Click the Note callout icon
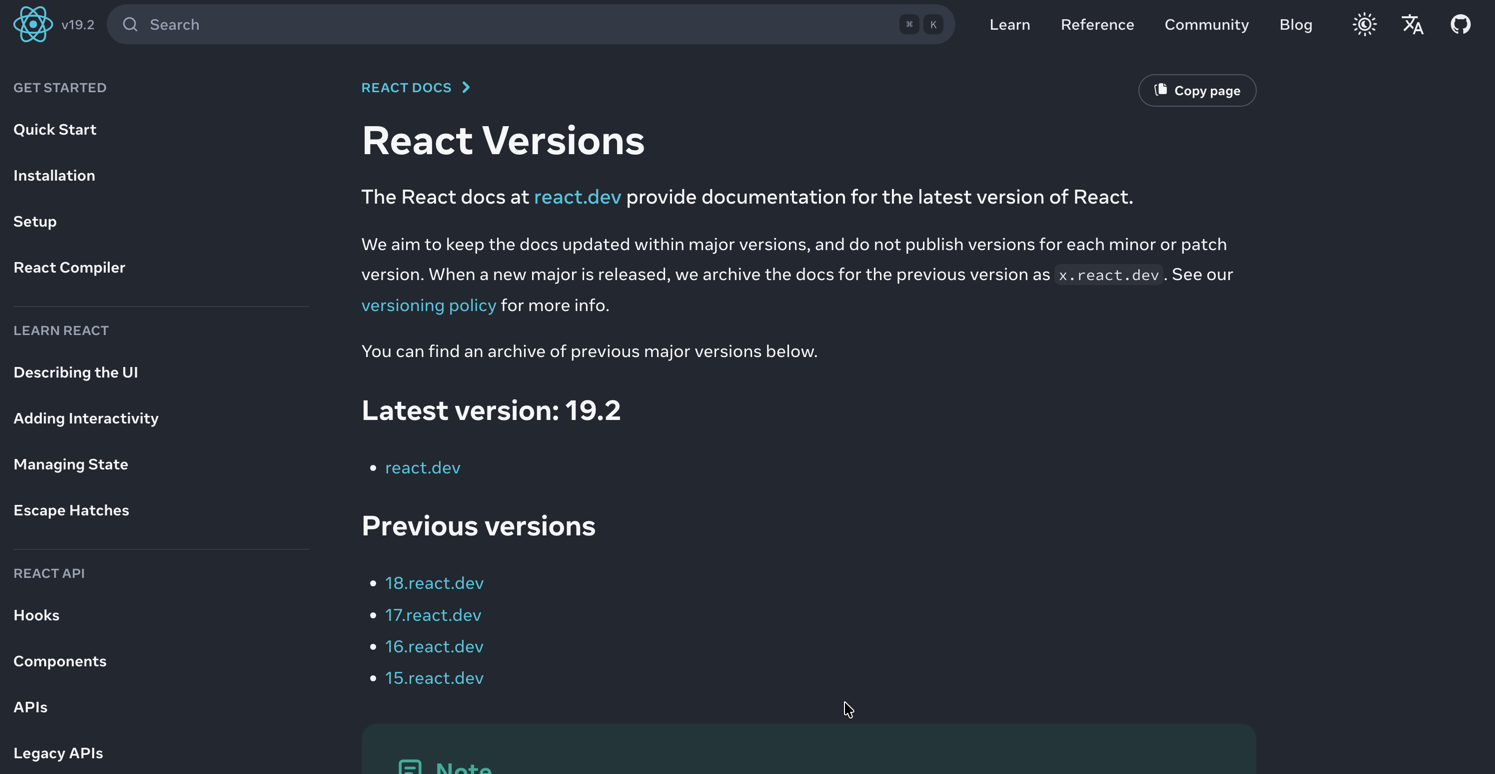This screenshot has width=1495, height=774. (x=410, y=767)
